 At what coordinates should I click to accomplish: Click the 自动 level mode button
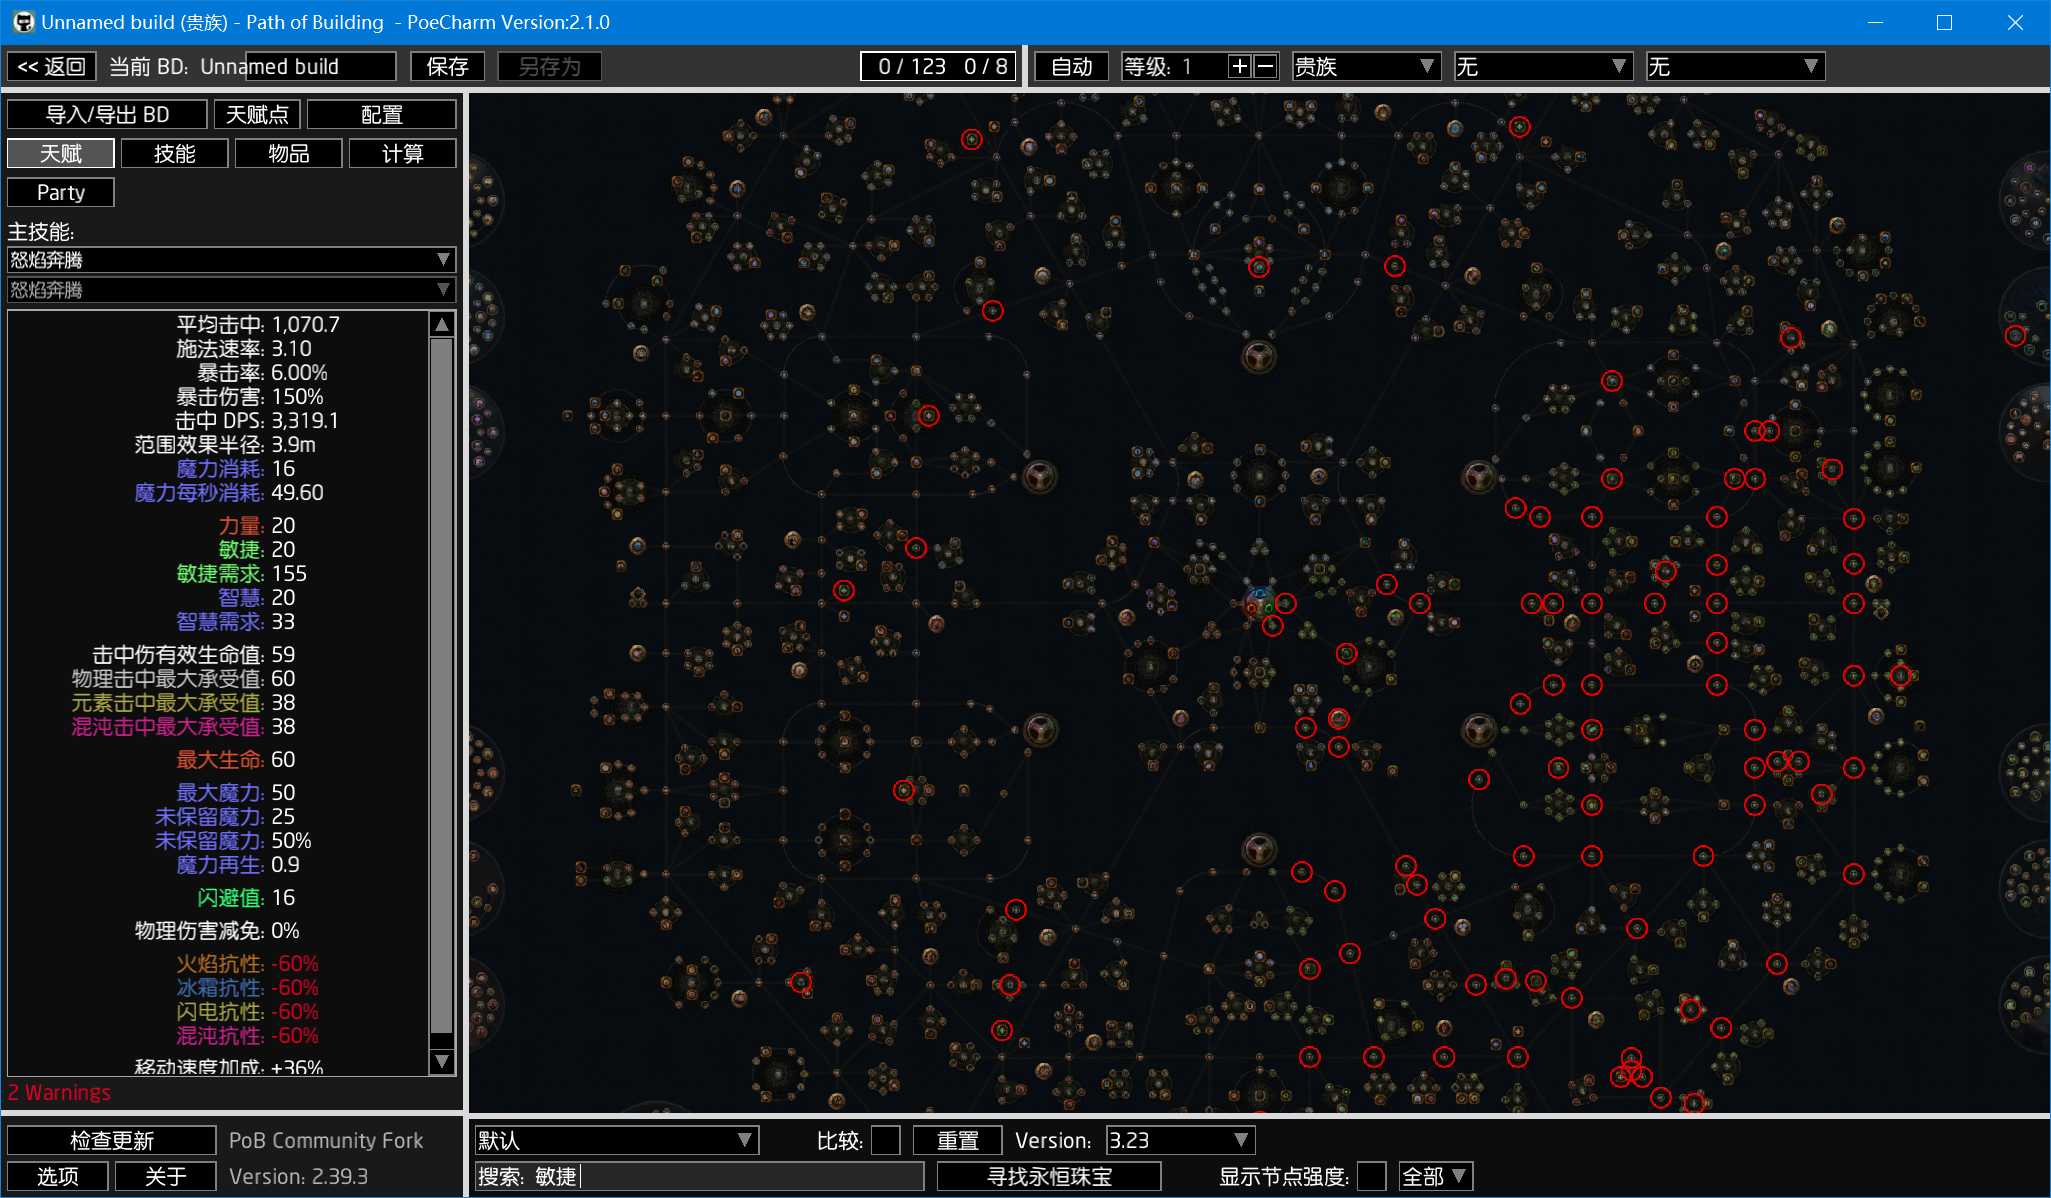(x=1071, y=67)
